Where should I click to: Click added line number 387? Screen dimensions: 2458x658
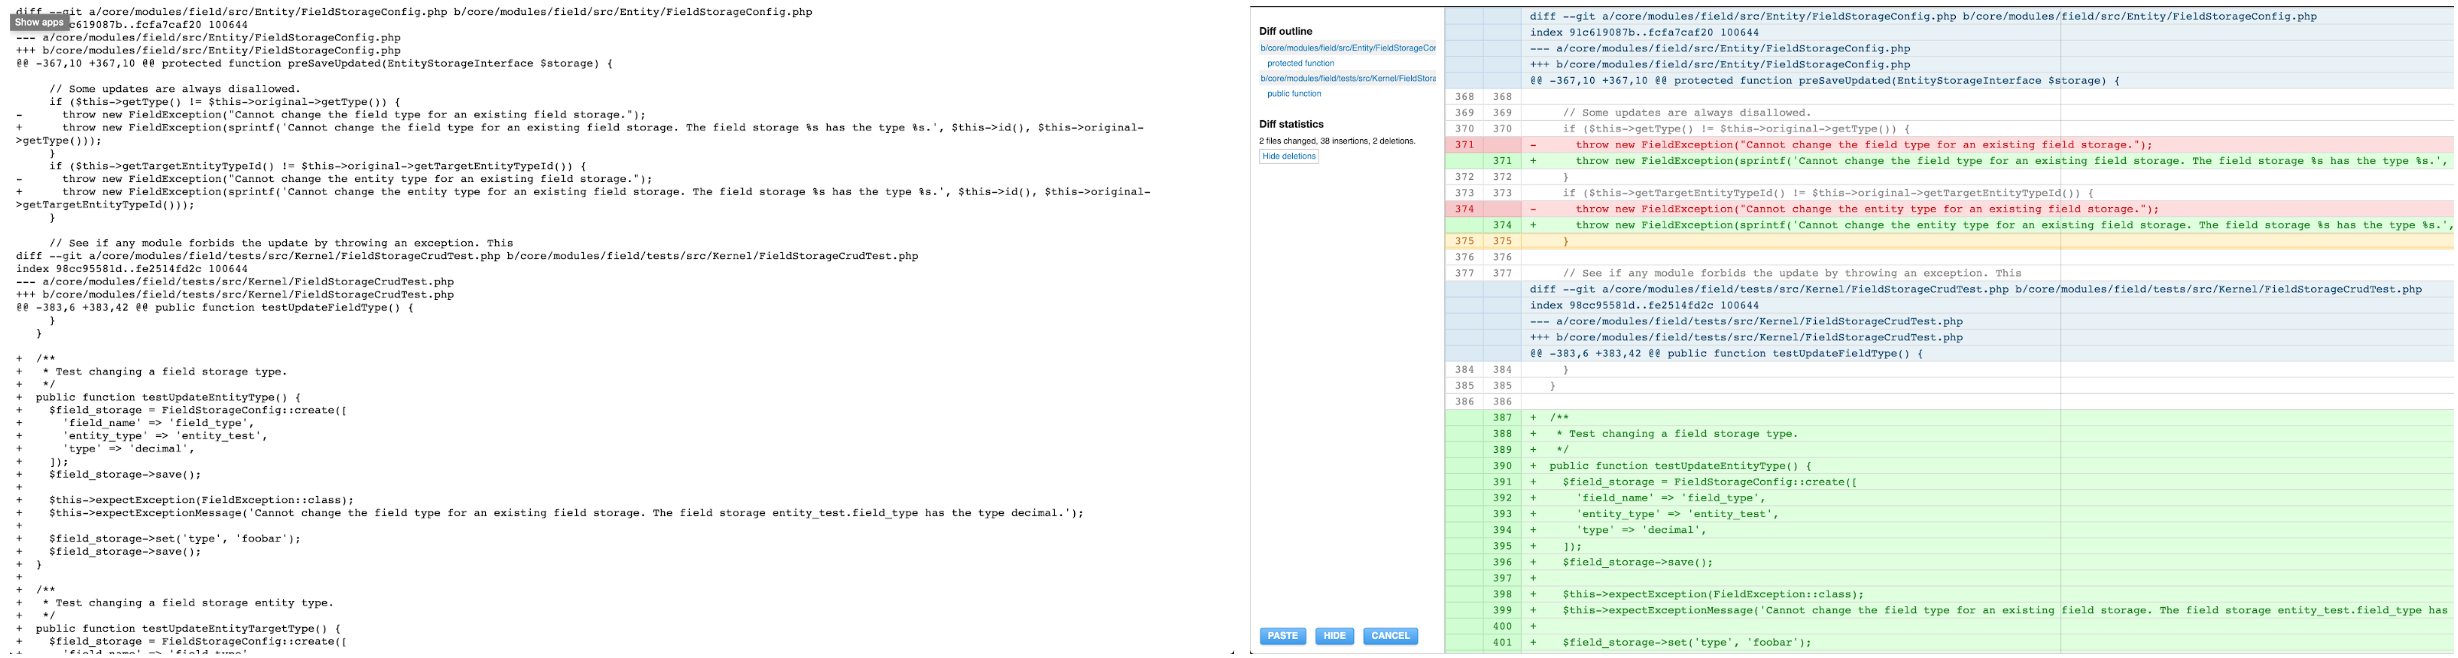point(1502,418)
